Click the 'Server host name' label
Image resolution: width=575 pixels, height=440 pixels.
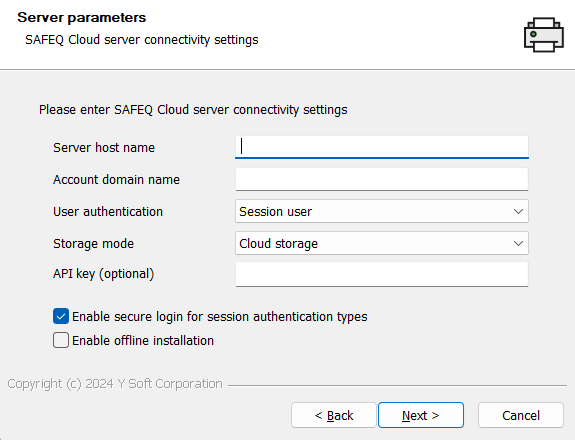click(104, 147)
